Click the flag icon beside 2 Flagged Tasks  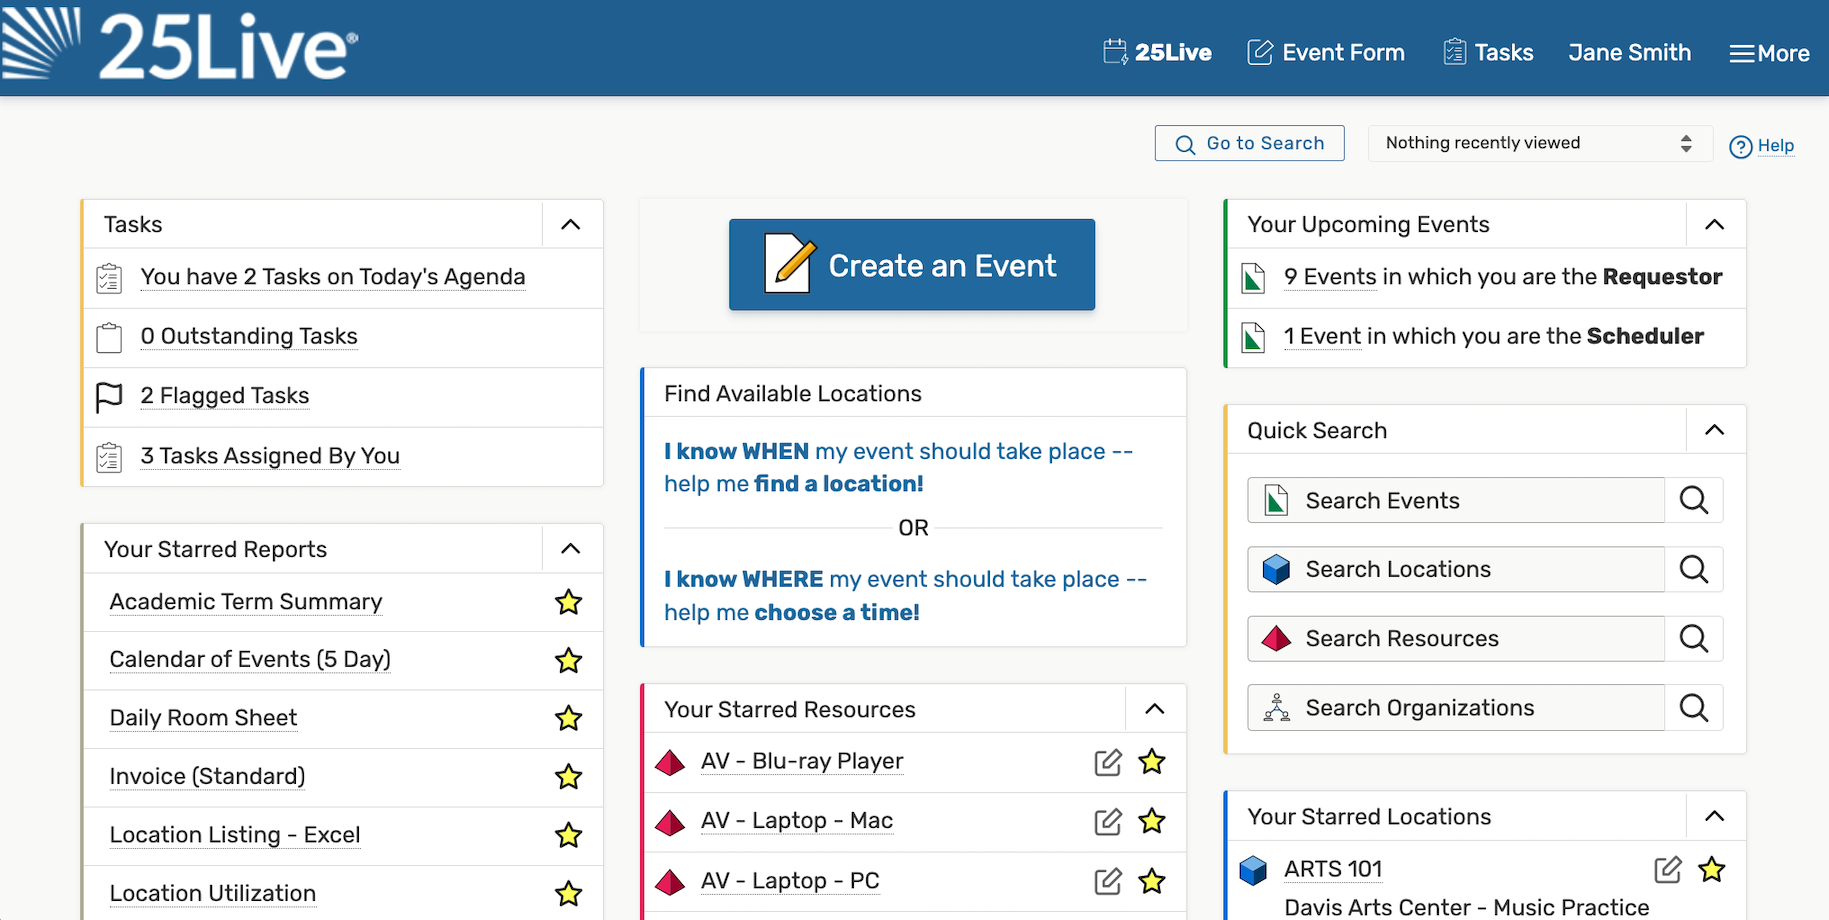coord(109,397)
